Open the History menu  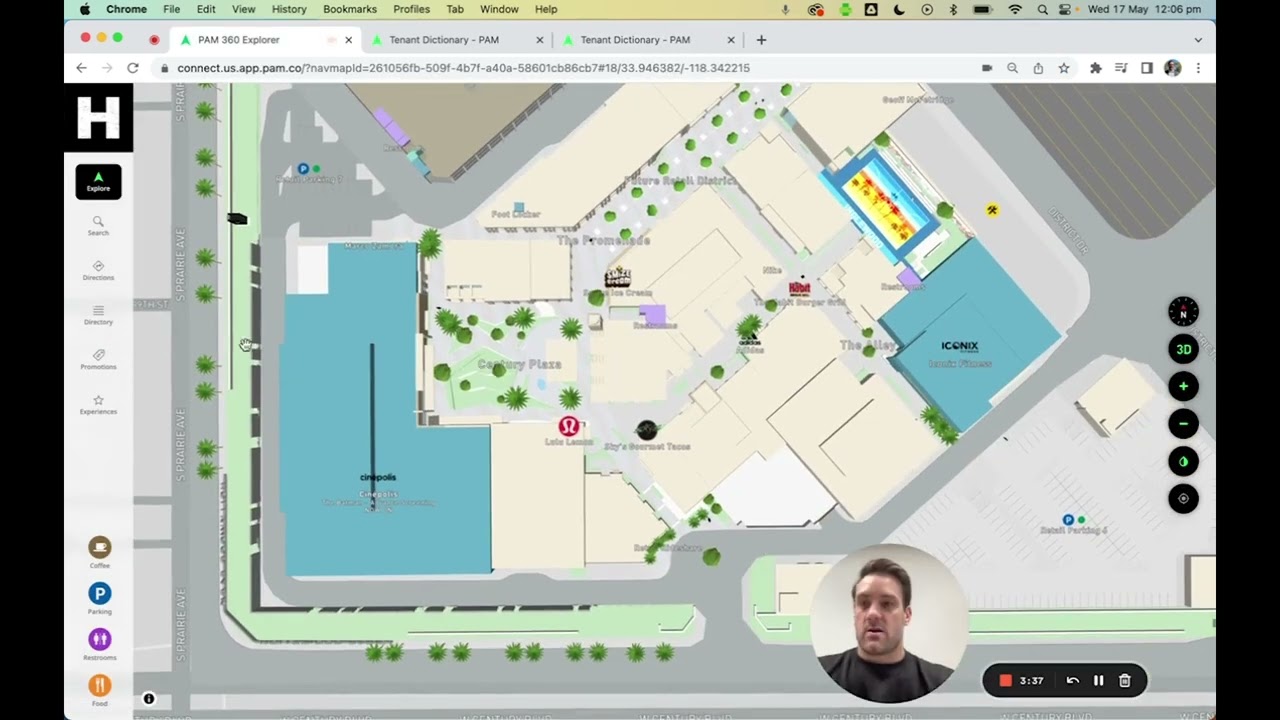coord(289,9)
